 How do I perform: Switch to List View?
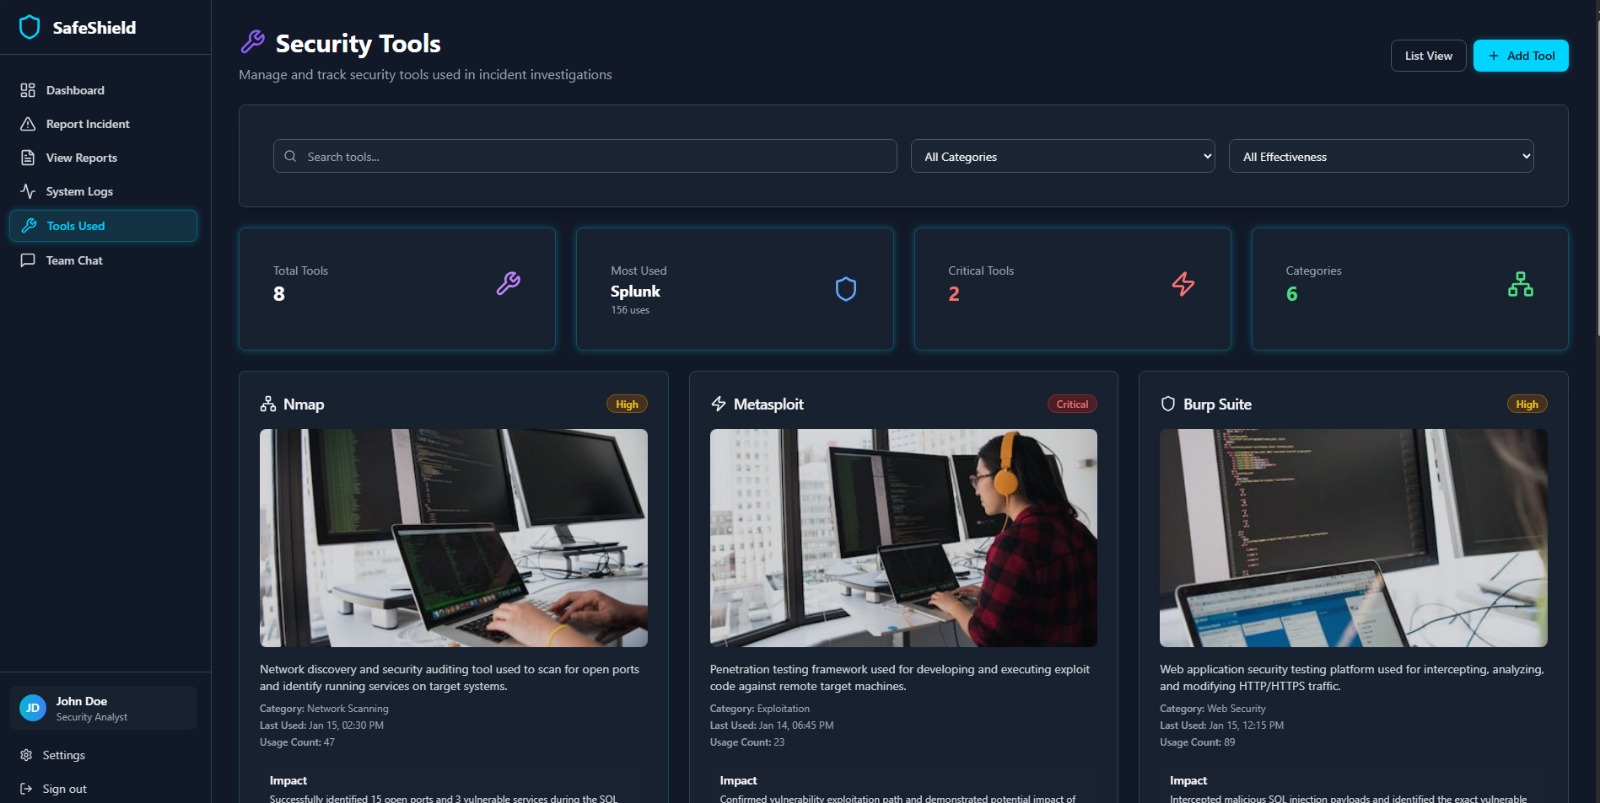click(x=1428, y=56)
